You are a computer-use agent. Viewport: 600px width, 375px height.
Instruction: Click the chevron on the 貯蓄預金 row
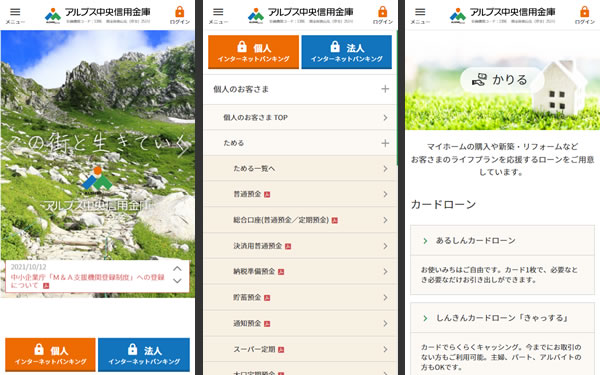coord(385,297)
